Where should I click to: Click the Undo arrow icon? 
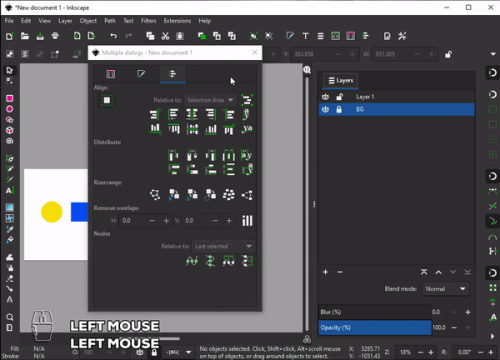(114, 36)
